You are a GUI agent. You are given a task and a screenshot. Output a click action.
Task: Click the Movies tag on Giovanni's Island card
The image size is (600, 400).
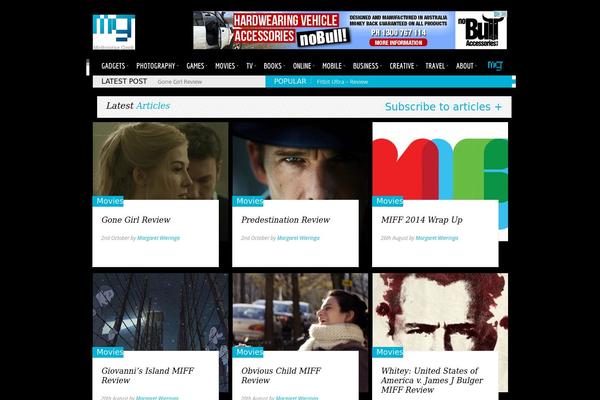point(108,352)
